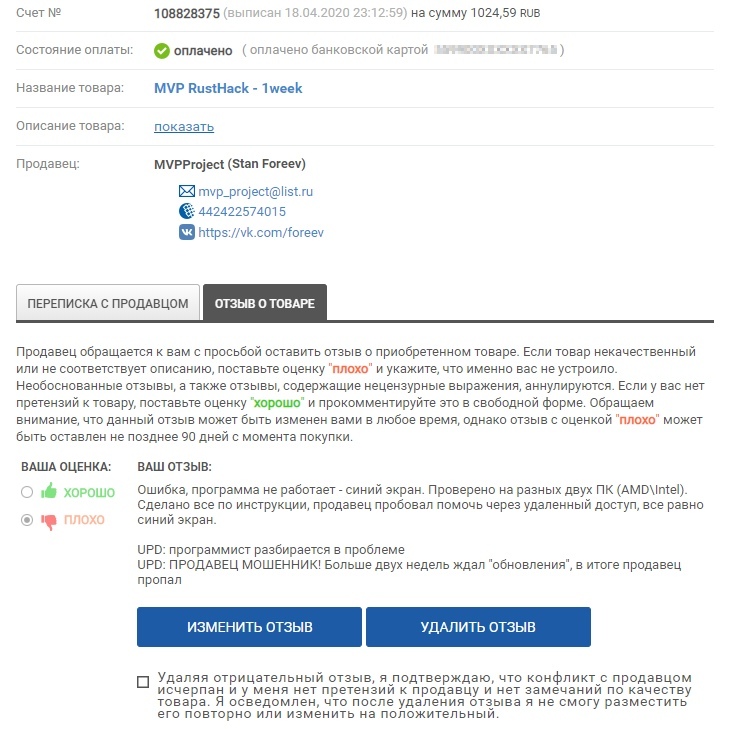
Task: Select the "Хорошо" rating radio button
Action: [x=26, y=492]
